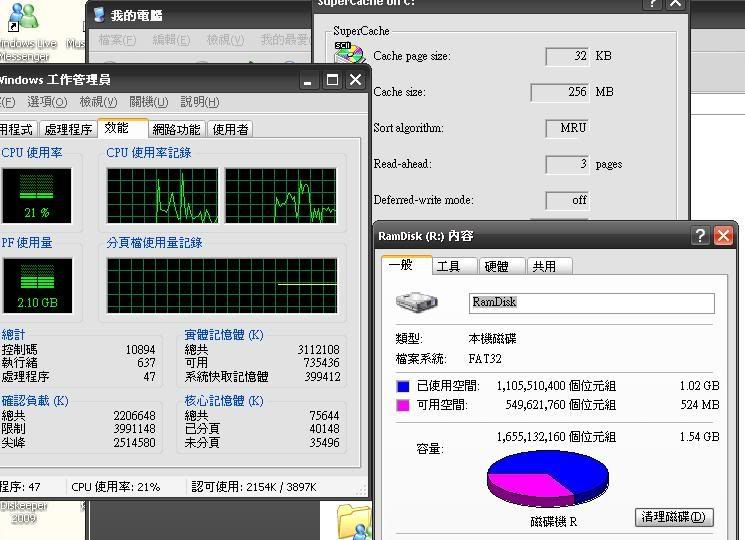Switch to 效能 tab in Task Manager

tap(123, 128)
